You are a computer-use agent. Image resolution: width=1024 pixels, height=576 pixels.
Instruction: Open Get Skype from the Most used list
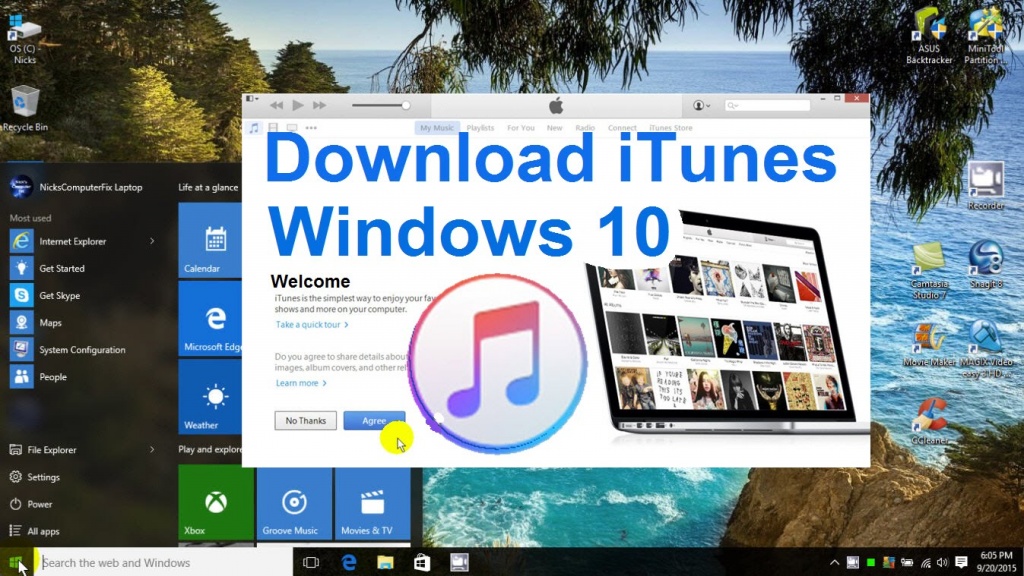tap(62, 296)
